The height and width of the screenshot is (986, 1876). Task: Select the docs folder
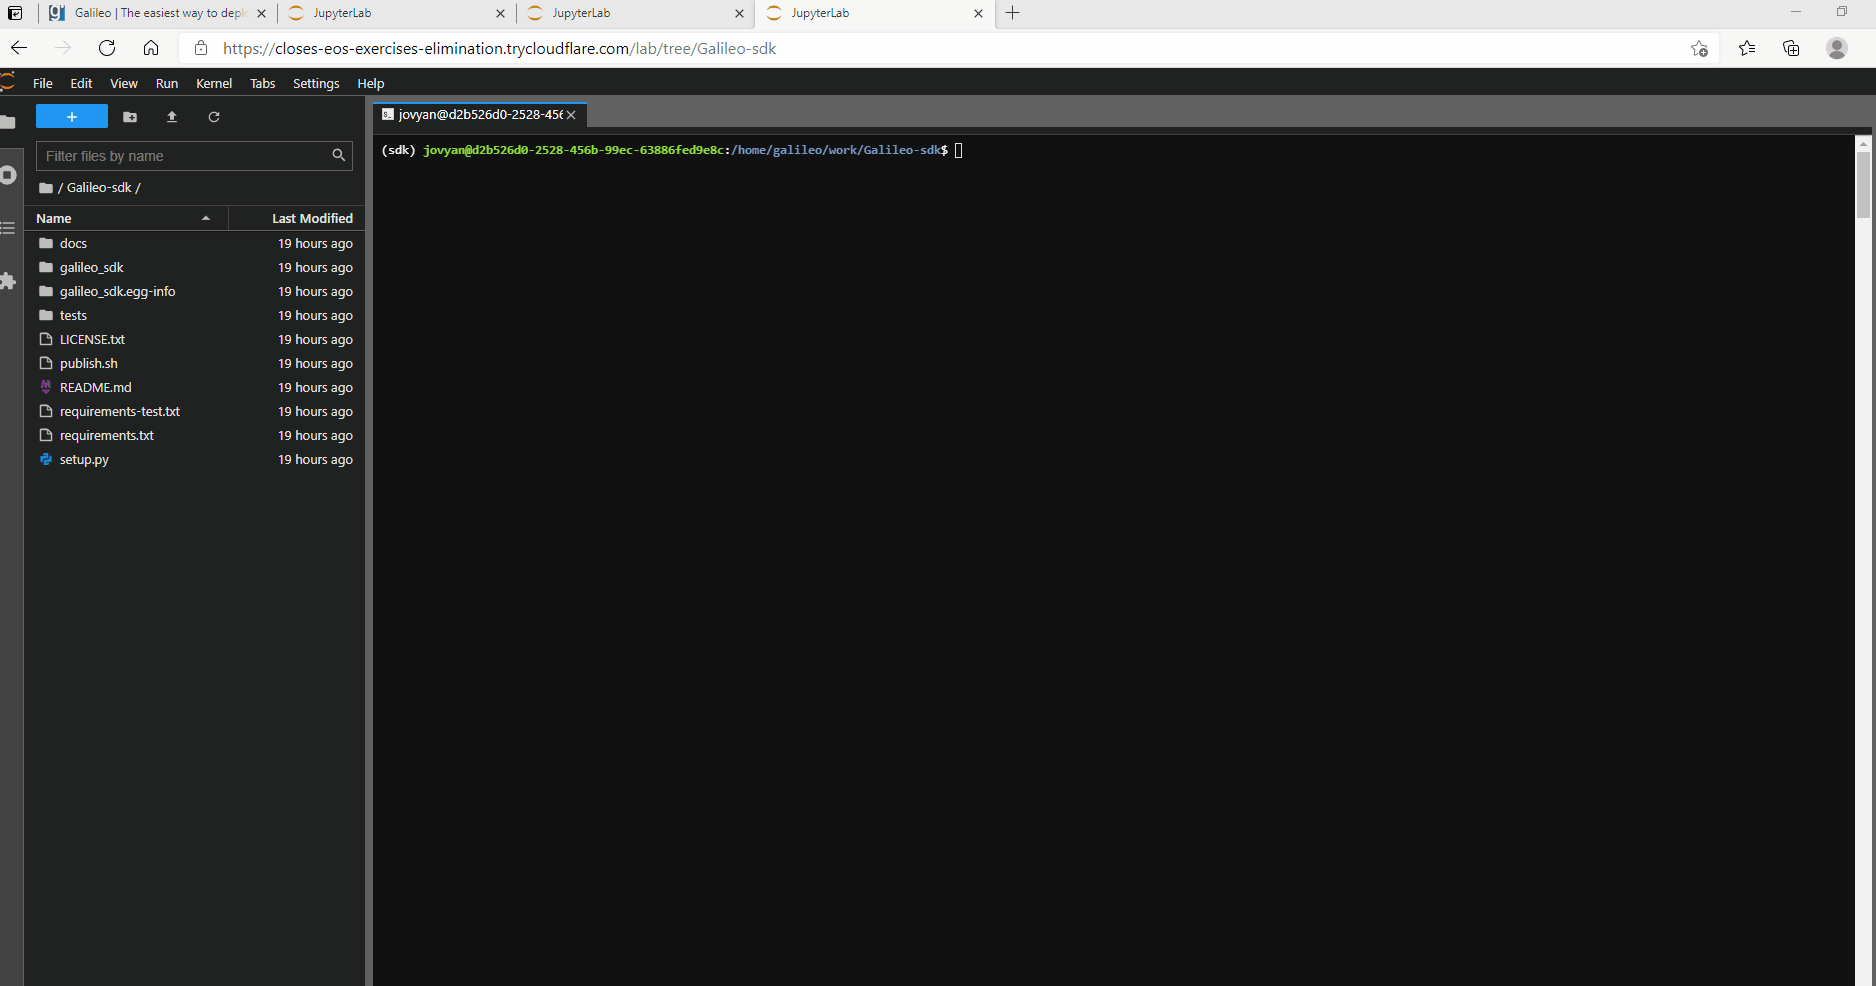click(x=195, y=244)
